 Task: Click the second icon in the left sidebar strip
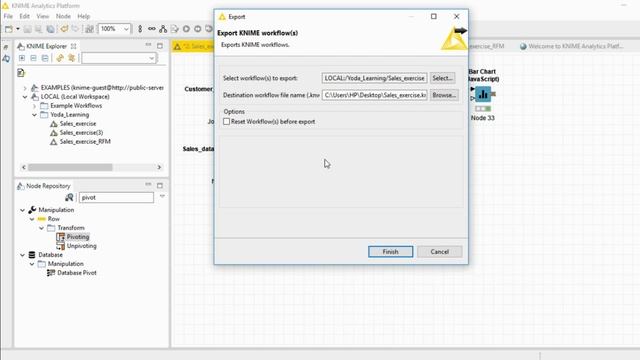coord(6,59)
